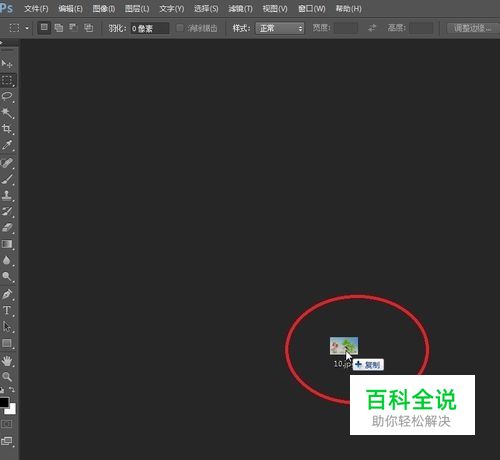
Task: Click the Refine Edge (调整边缘) button
Action: coord(472,28)
